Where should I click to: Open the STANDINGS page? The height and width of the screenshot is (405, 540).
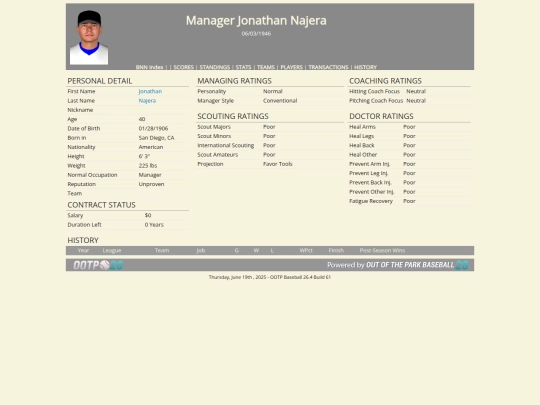pos(215,67)
